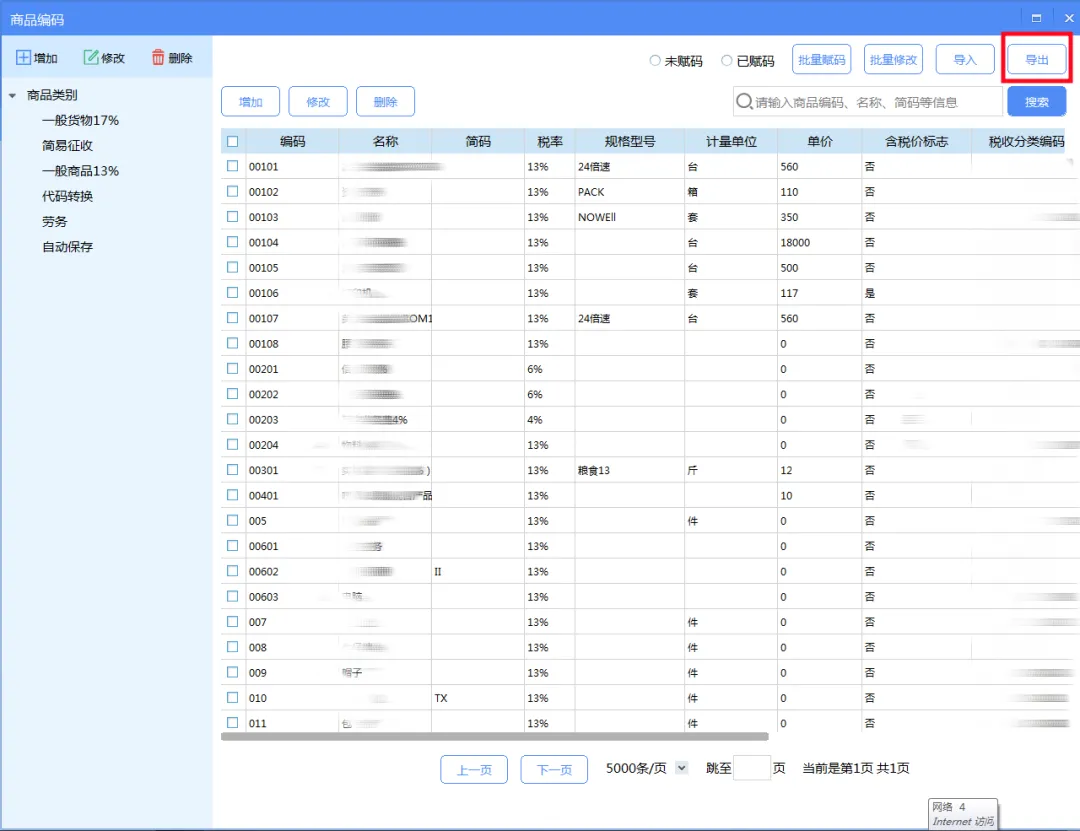Check the box for row 00602
Screen dimensions: 1080x831
point(233,571)
